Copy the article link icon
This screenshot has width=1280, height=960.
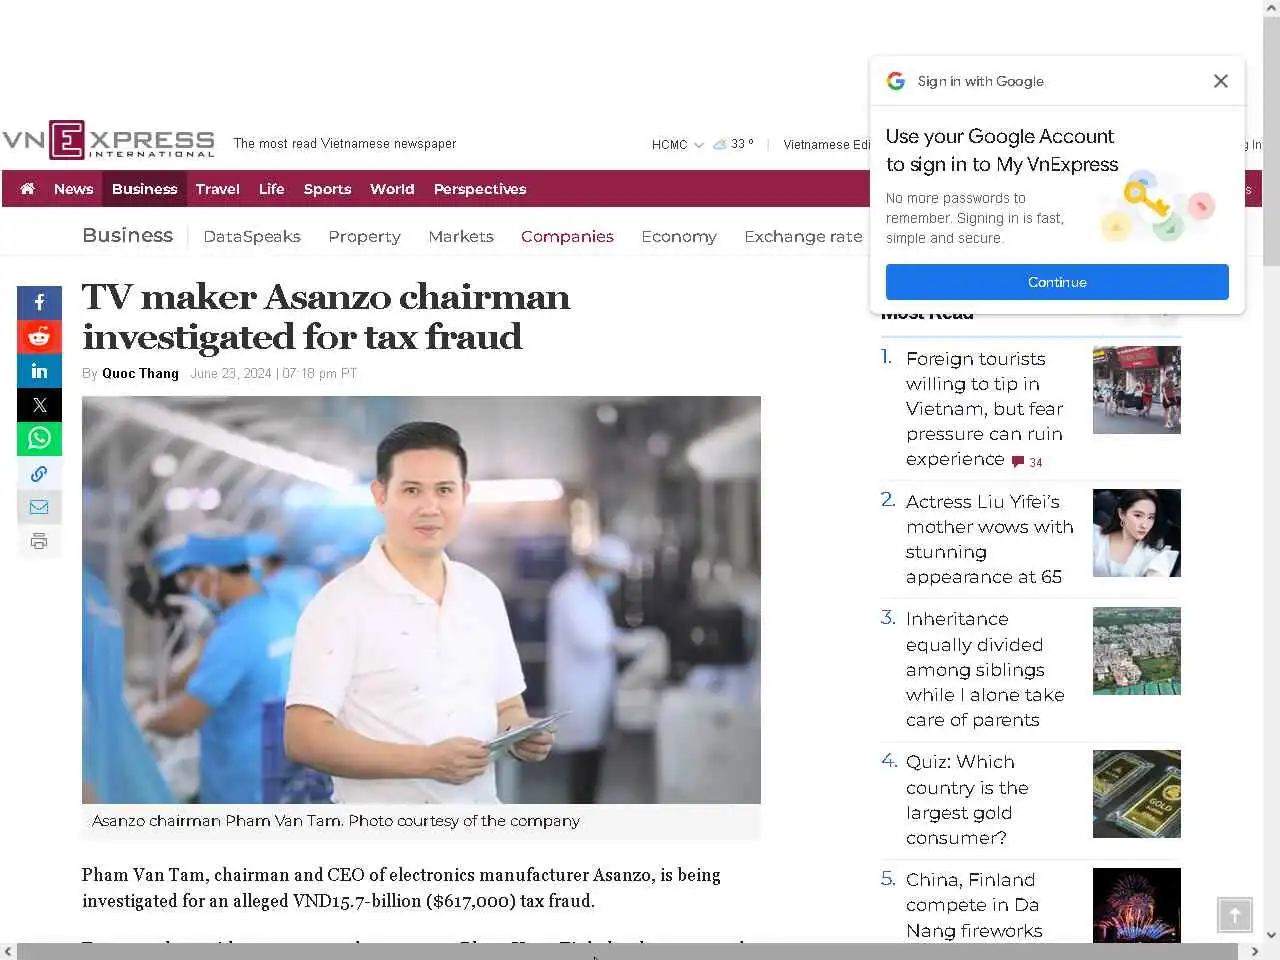tap(39, 473)
